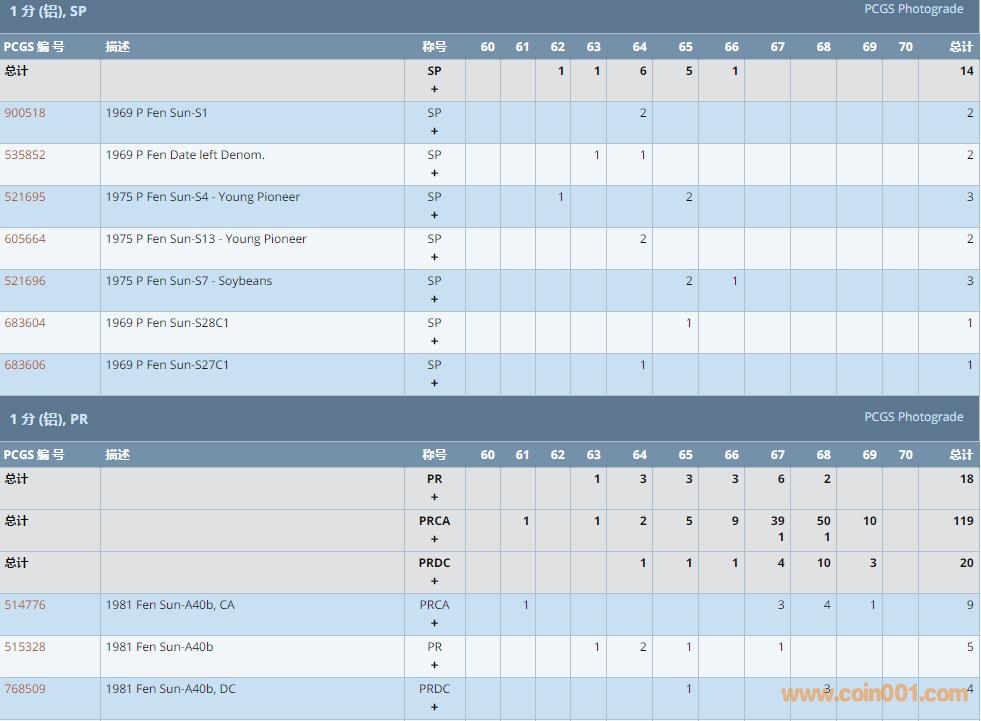Screen dimensions: 981x721
Task: Expand plus sign for Sun-S7 Soybeans row
Action: 434,299
